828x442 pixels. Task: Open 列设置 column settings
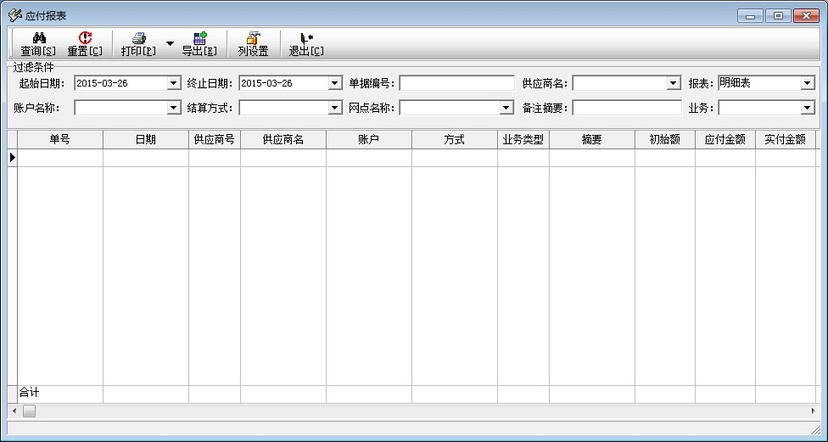(253, 43)
